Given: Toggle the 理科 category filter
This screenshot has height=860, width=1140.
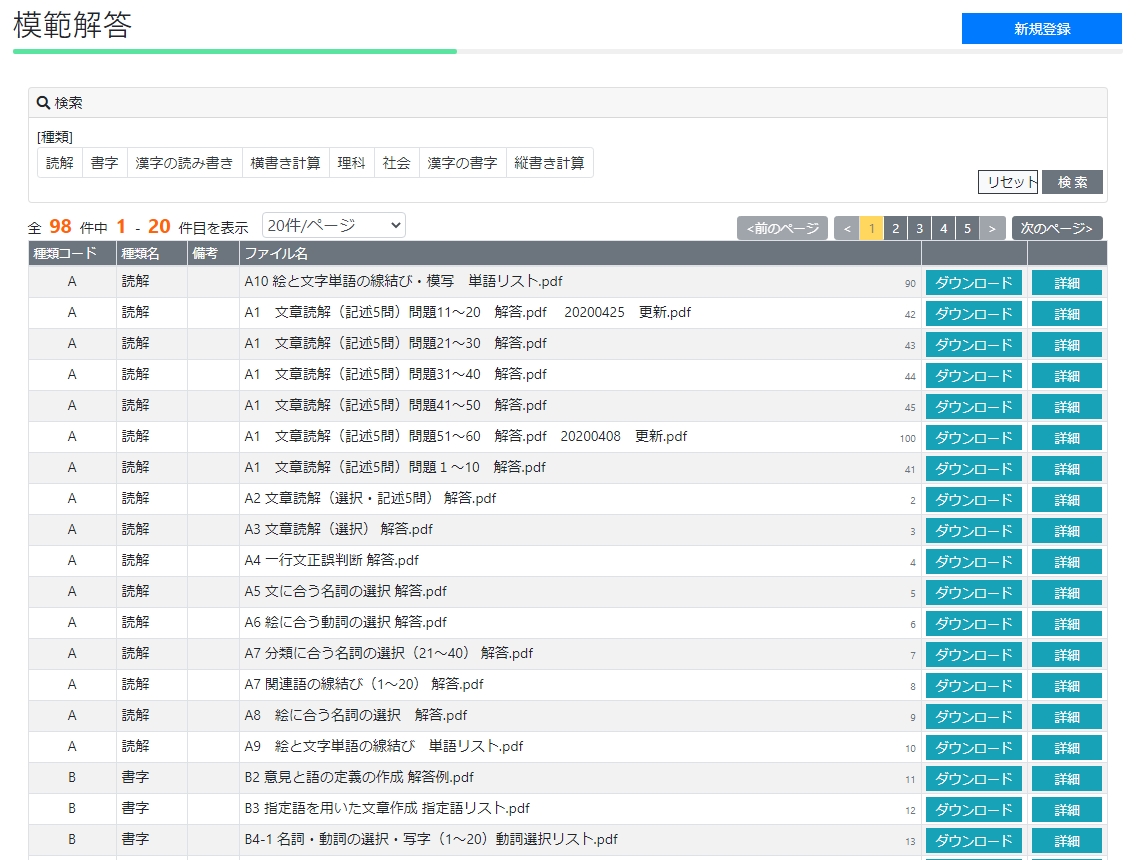Looking at the screenshot, I should click(351, 163).
